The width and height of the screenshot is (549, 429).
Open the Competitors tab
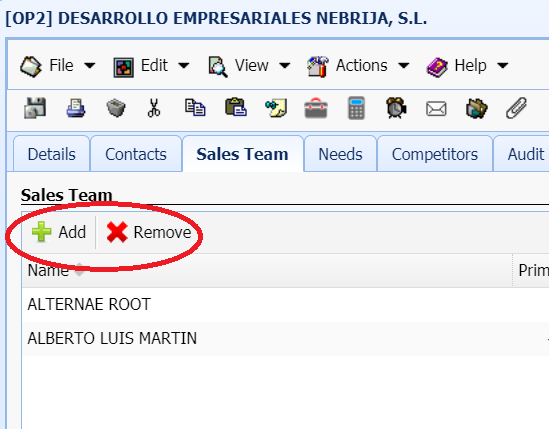(x=435, y=154)
